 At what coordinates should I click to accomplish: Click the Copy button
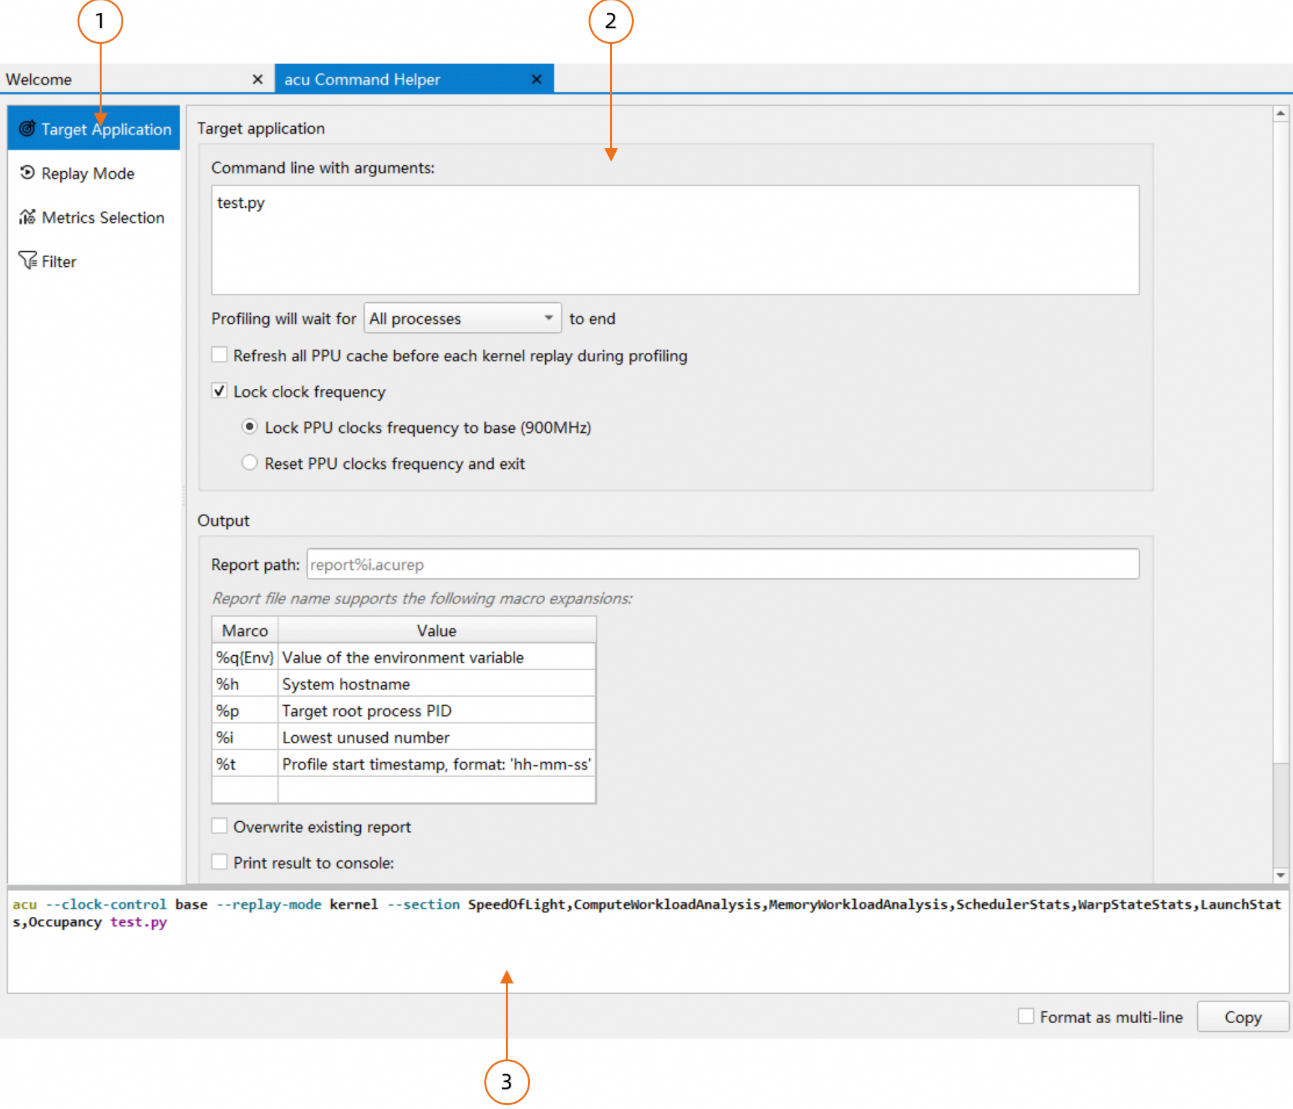(x=1243, y=1017)
